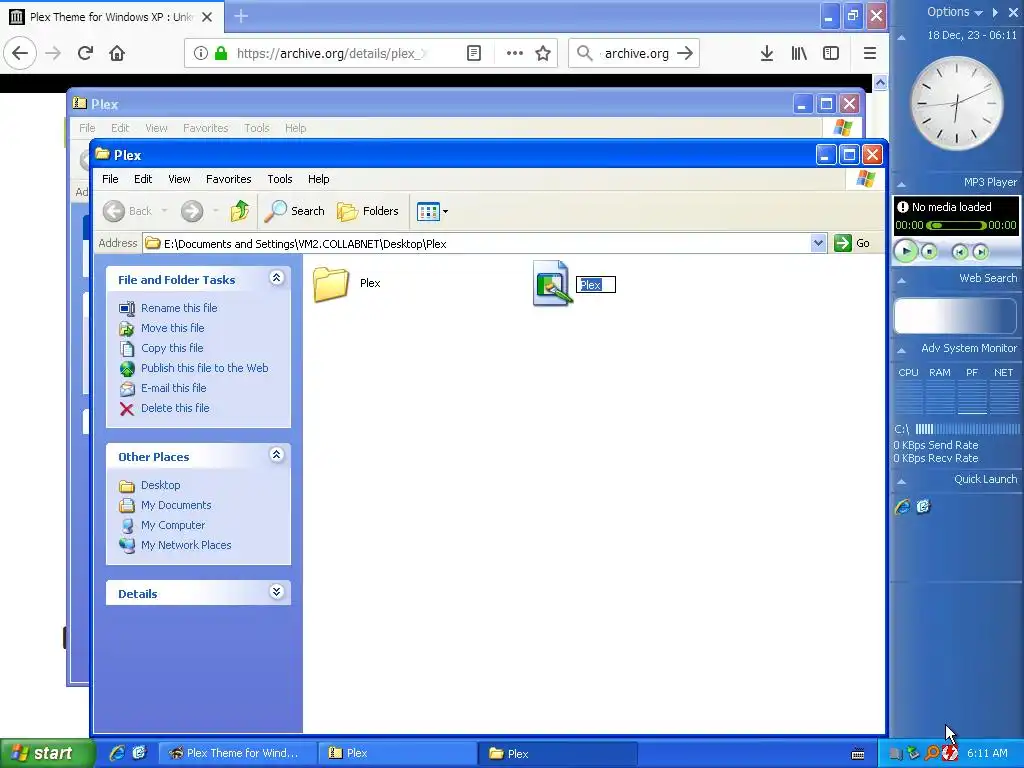This screenshot has height=768, width=1024.
Task: Click the Forward arrow in the Explorer toolbar
Action: 191,211
